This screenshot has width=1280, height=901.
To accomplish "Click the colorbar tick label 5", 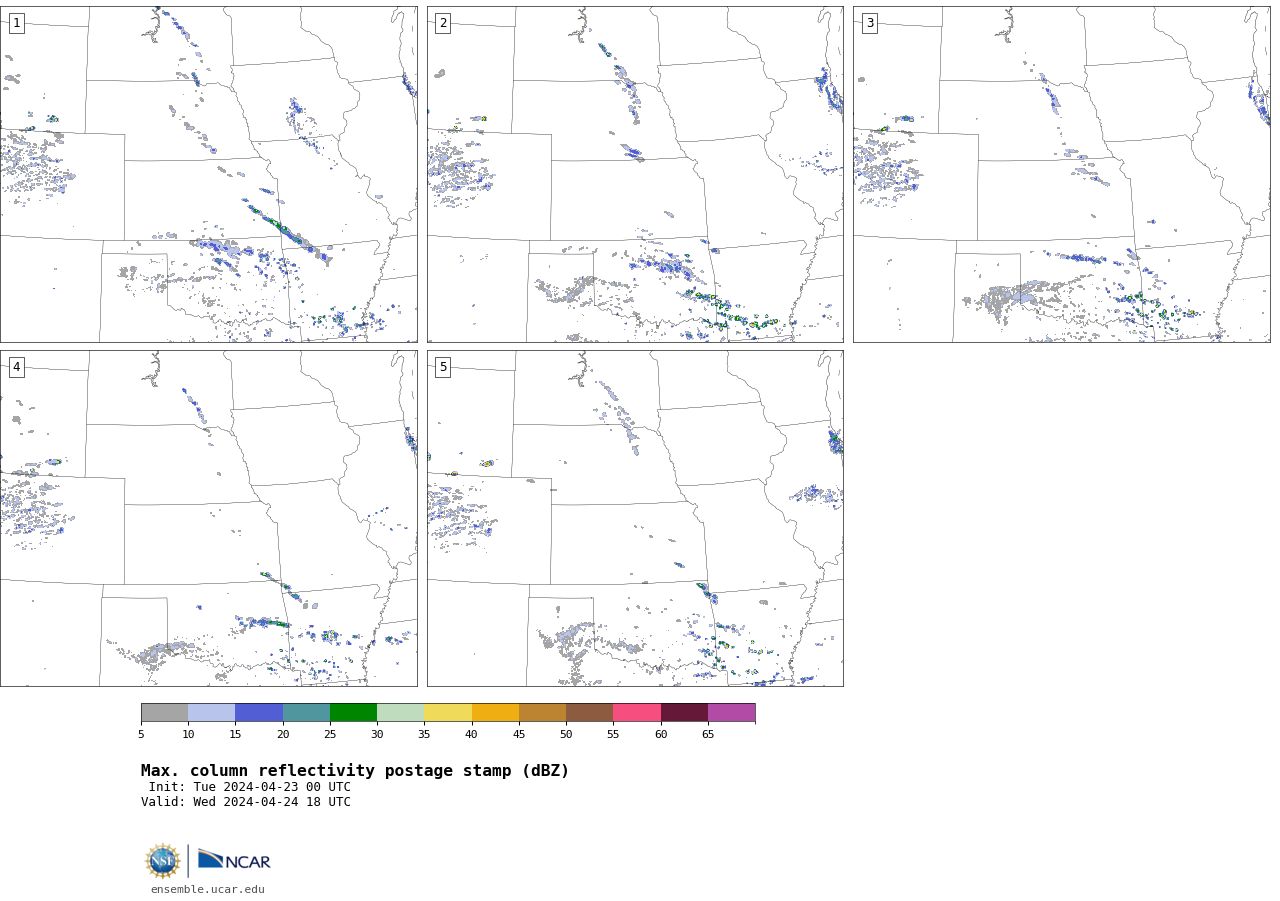I will tap(141, 735).
